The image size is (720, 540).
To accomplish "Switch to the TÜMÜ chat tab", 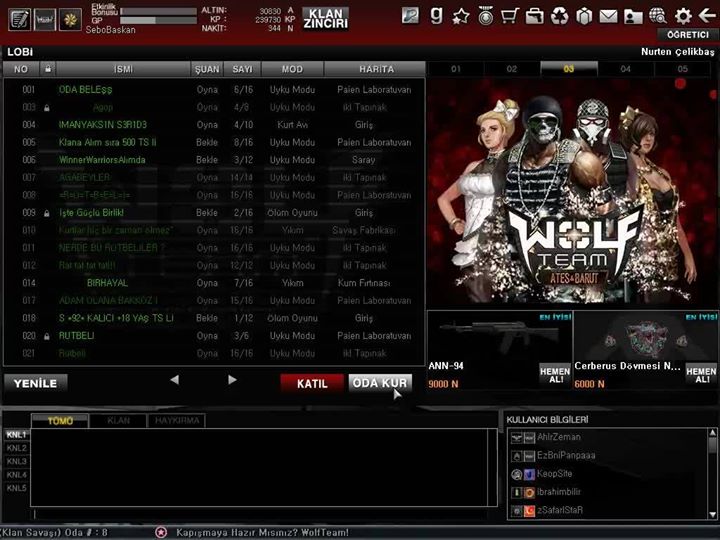I will click(60, 421).
